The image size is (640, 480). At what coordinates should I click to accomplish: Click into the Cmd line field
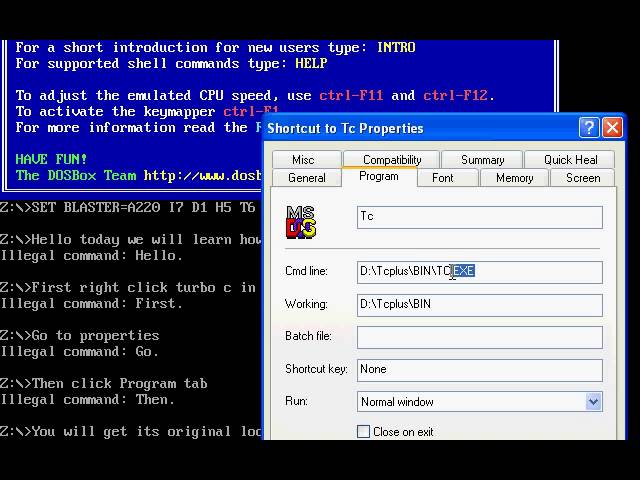click(480, 272)
